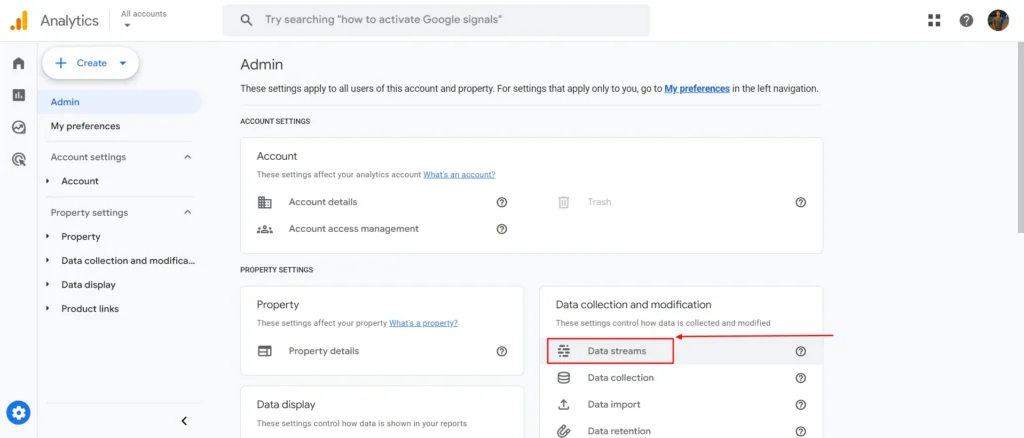Click the search magnifier icon
1024x438 pixels.
click(246, 20)
